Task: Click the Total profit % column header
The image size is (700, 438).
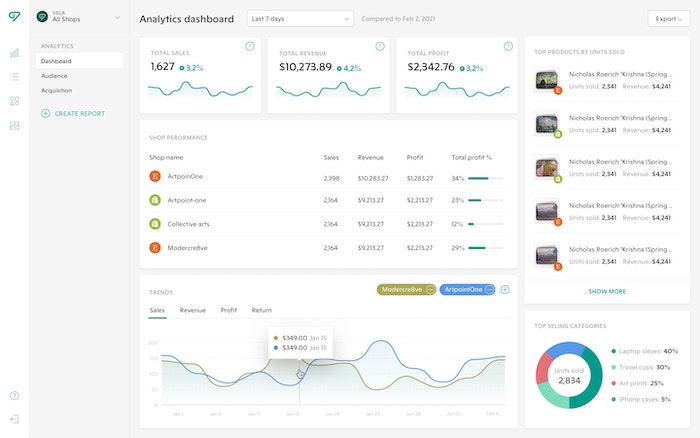Action: click(471, 158)
